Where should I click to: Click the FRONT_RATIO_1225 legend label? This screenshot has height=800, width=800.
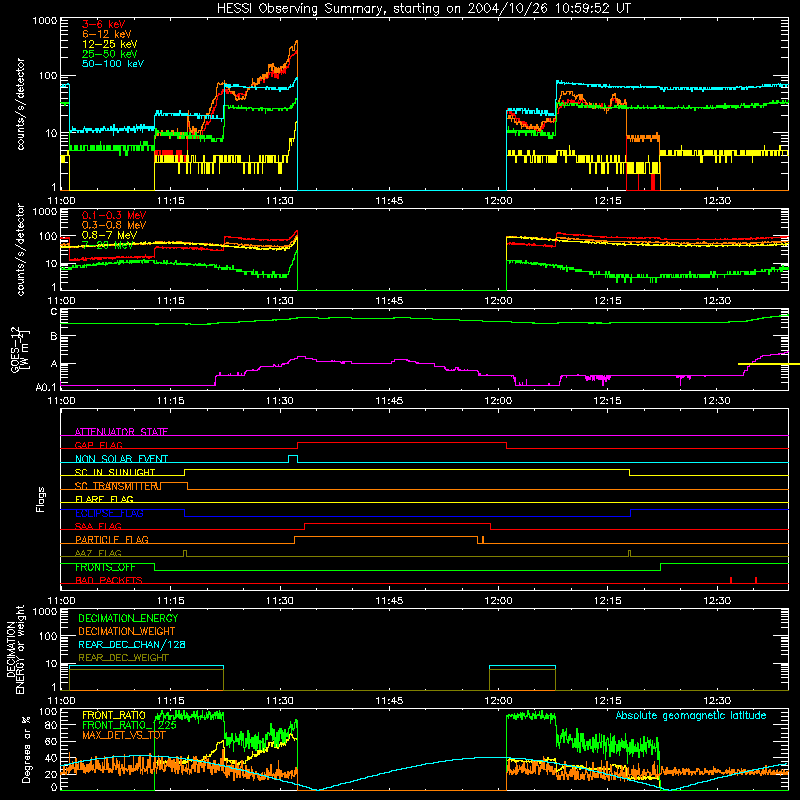(x=129, y=725)
